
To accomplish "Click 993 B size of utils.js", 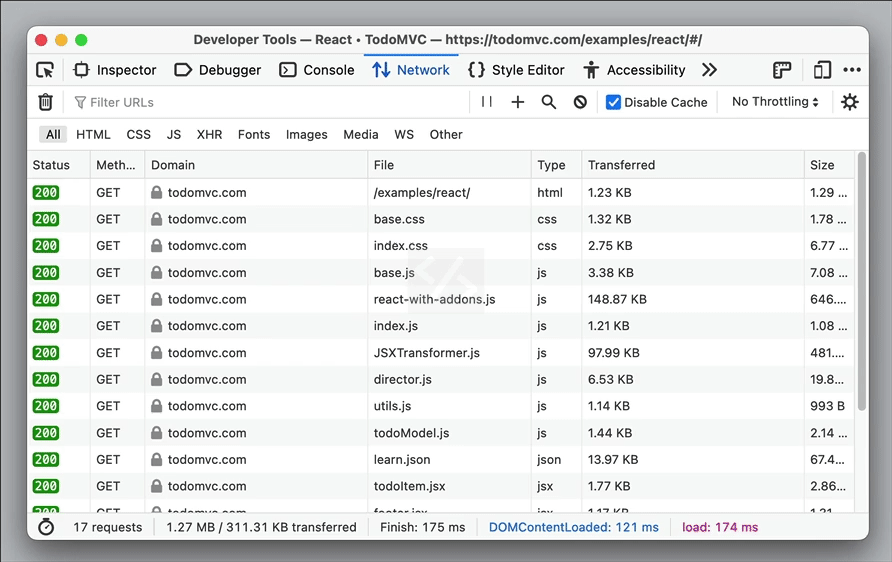I will [x=827, y=406].
